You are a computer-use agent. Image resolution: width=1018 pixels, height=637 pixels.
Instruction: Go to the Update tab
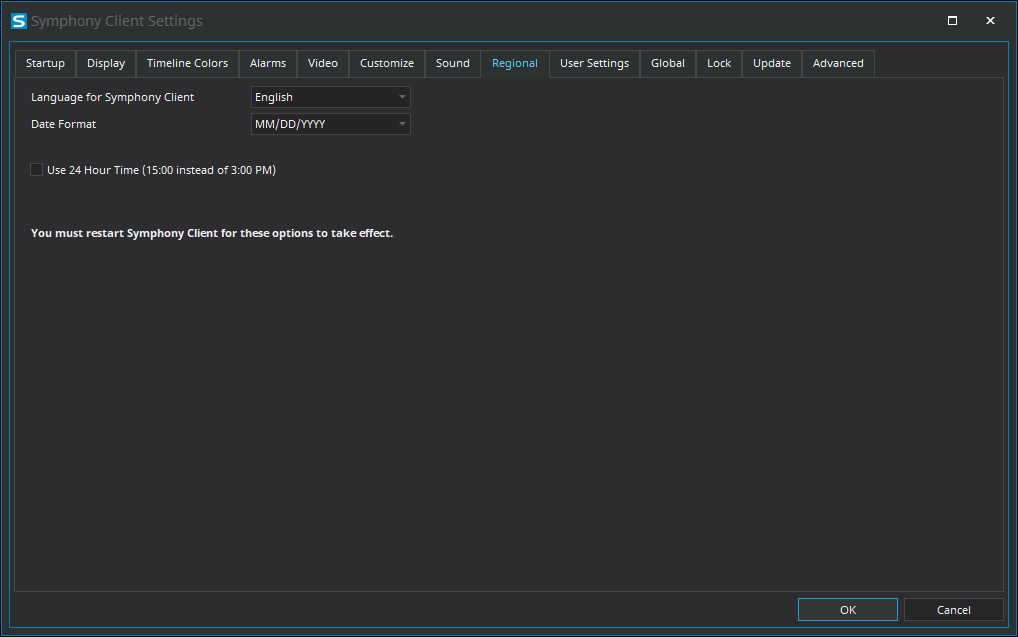tap(772, 64)
